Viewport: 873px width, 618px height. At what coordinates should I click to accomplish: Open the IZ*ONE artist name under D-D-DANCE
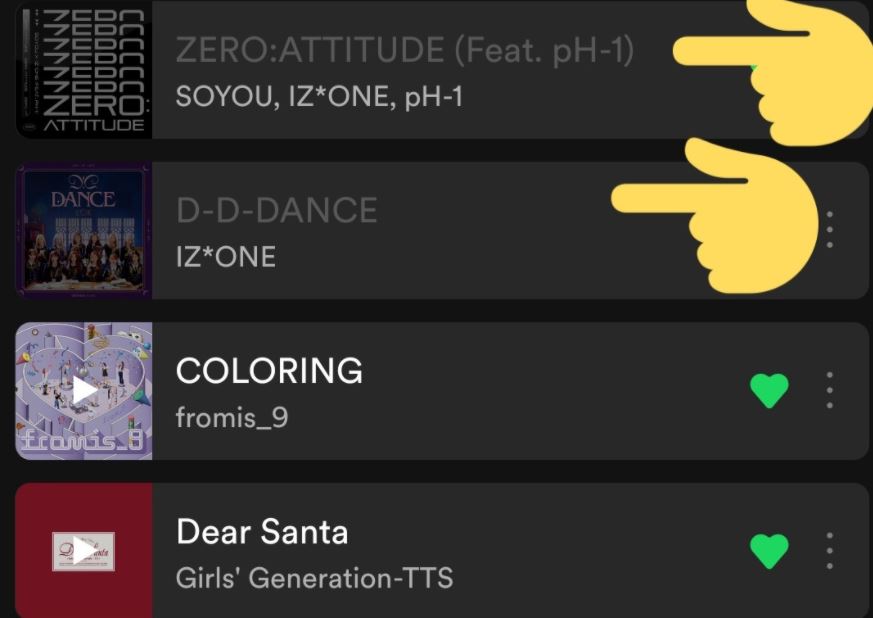[225, 257]
